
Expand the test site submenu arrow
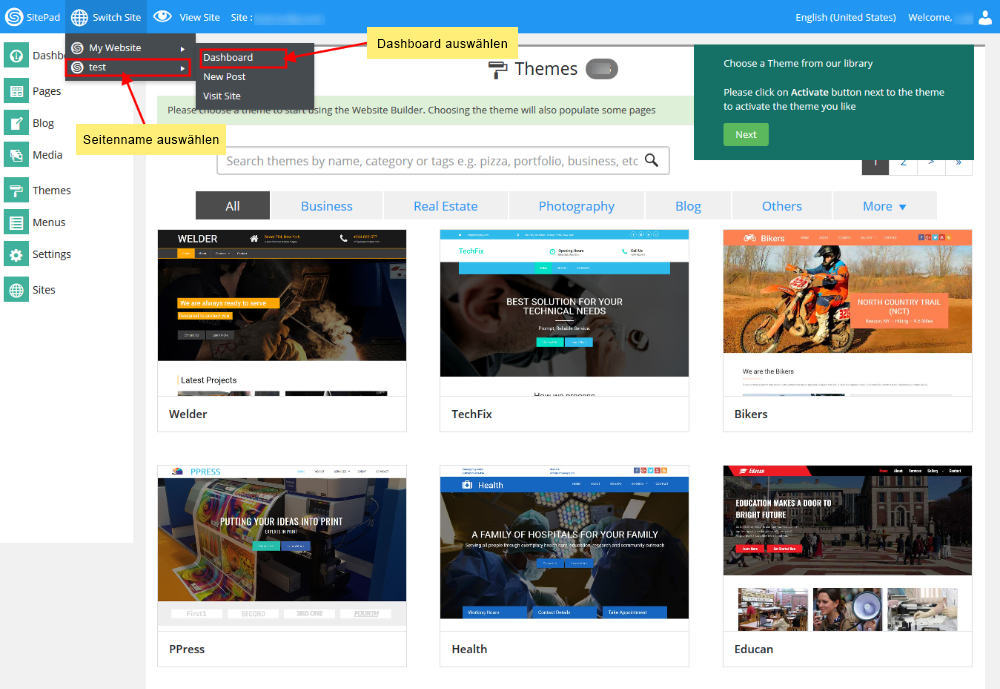point(182,68)
